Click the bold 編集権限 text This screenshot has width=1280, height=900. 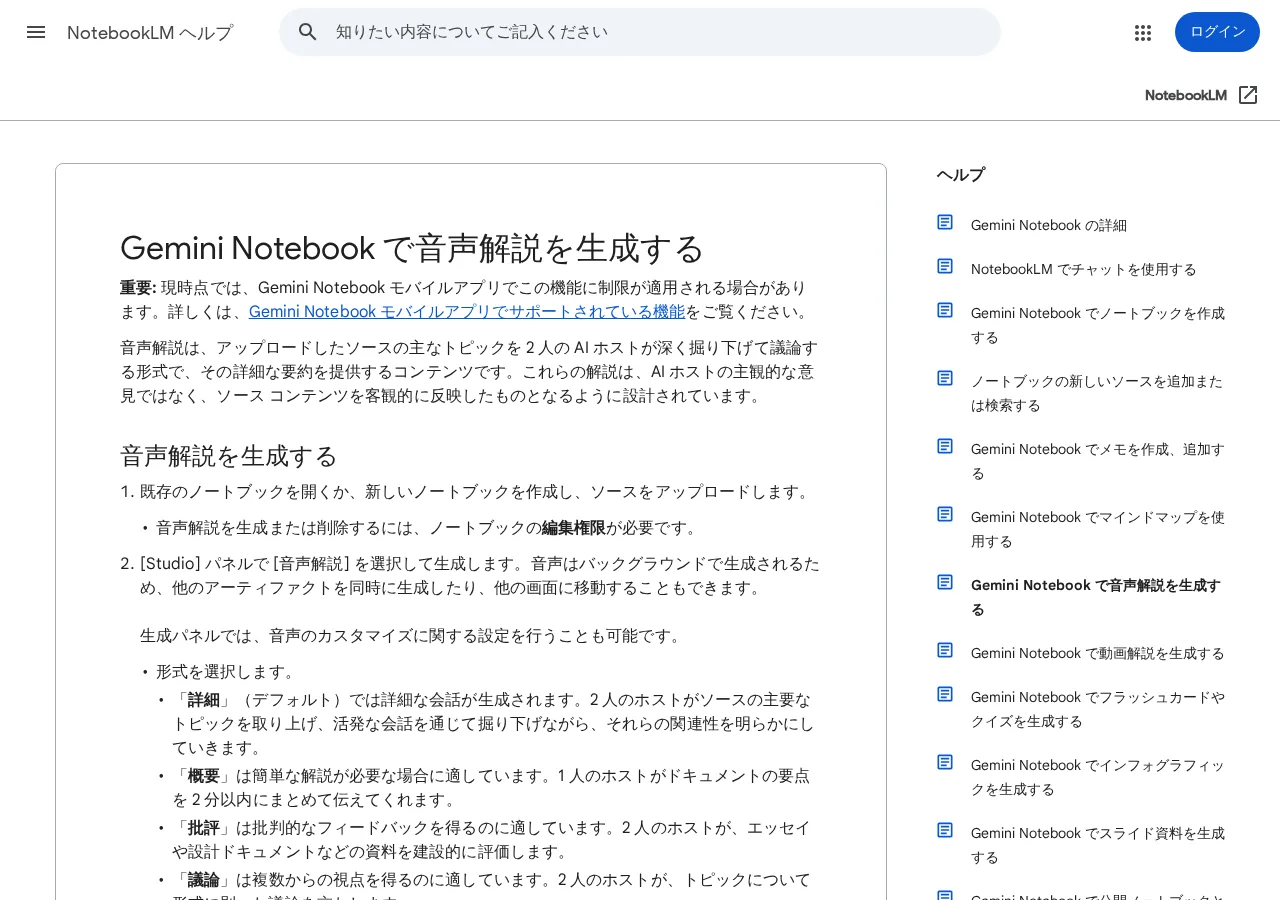tap(574, 528)
